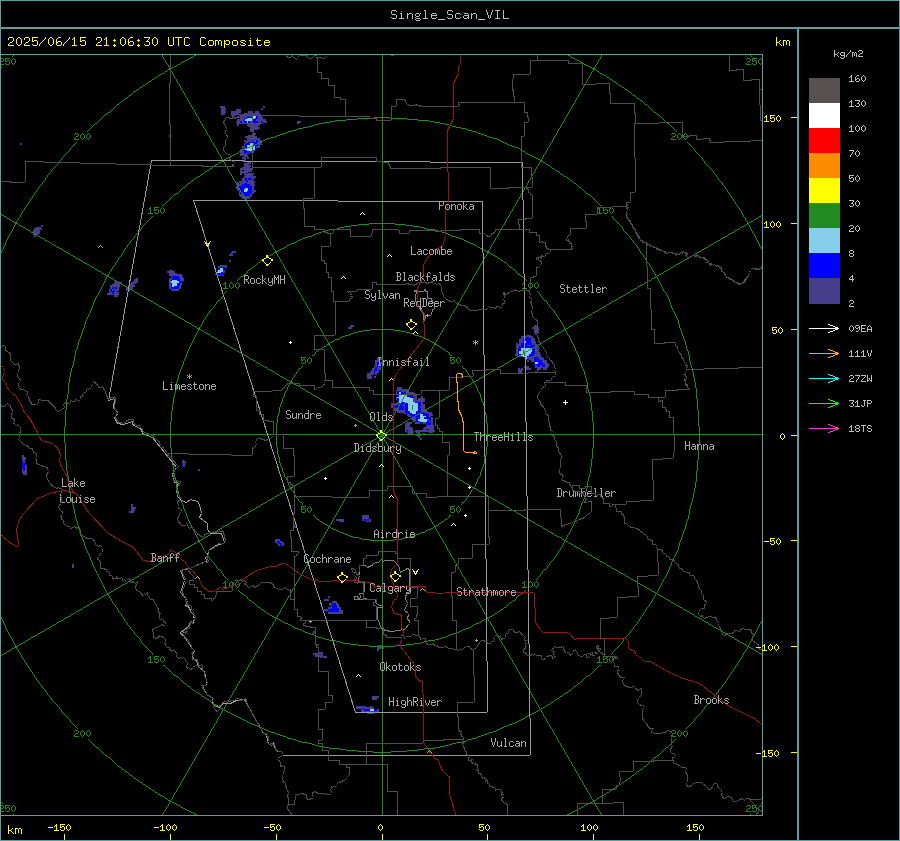This screenshot has height=841, width=900.
Task: Click the 31JP legend label
Action: [860, 404]
